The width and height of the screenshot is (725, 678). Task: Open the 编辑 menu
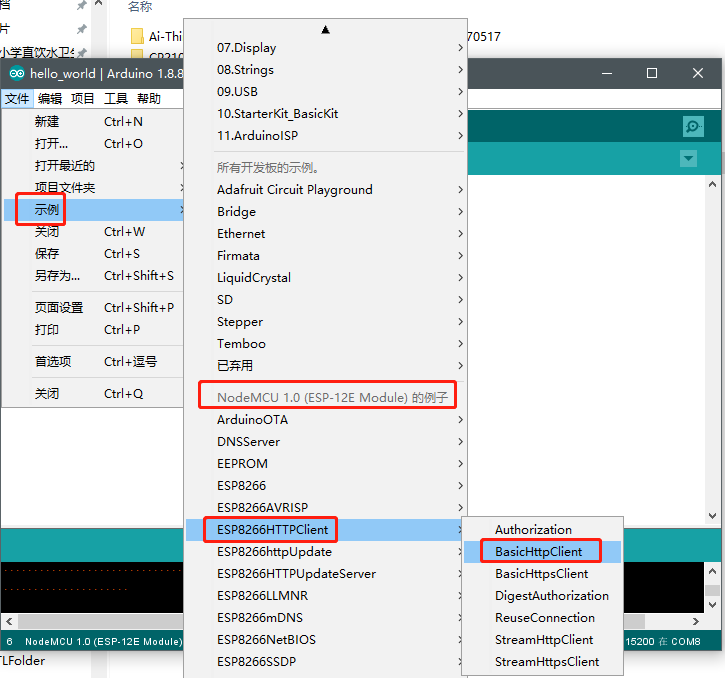pyautogui.click(x=50, y=99)
